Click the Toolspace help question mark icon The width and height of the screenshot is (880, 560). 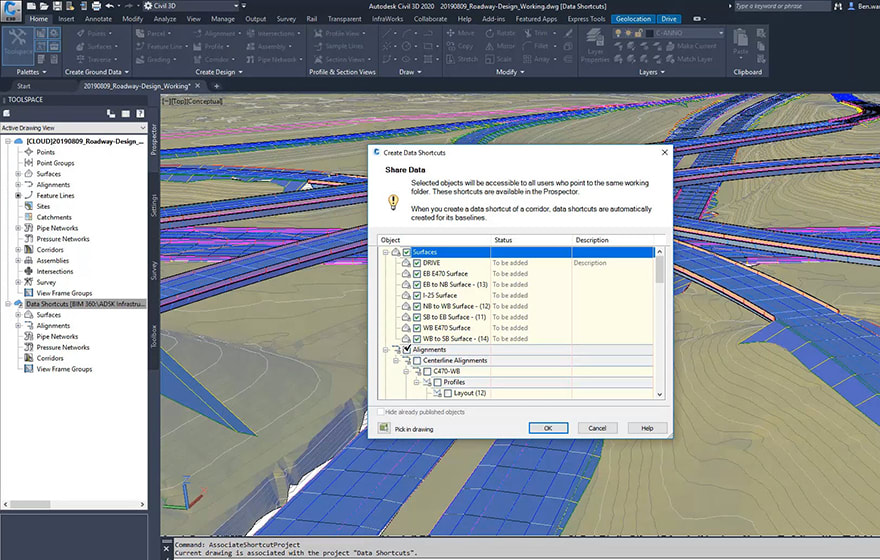coord(140,113)
